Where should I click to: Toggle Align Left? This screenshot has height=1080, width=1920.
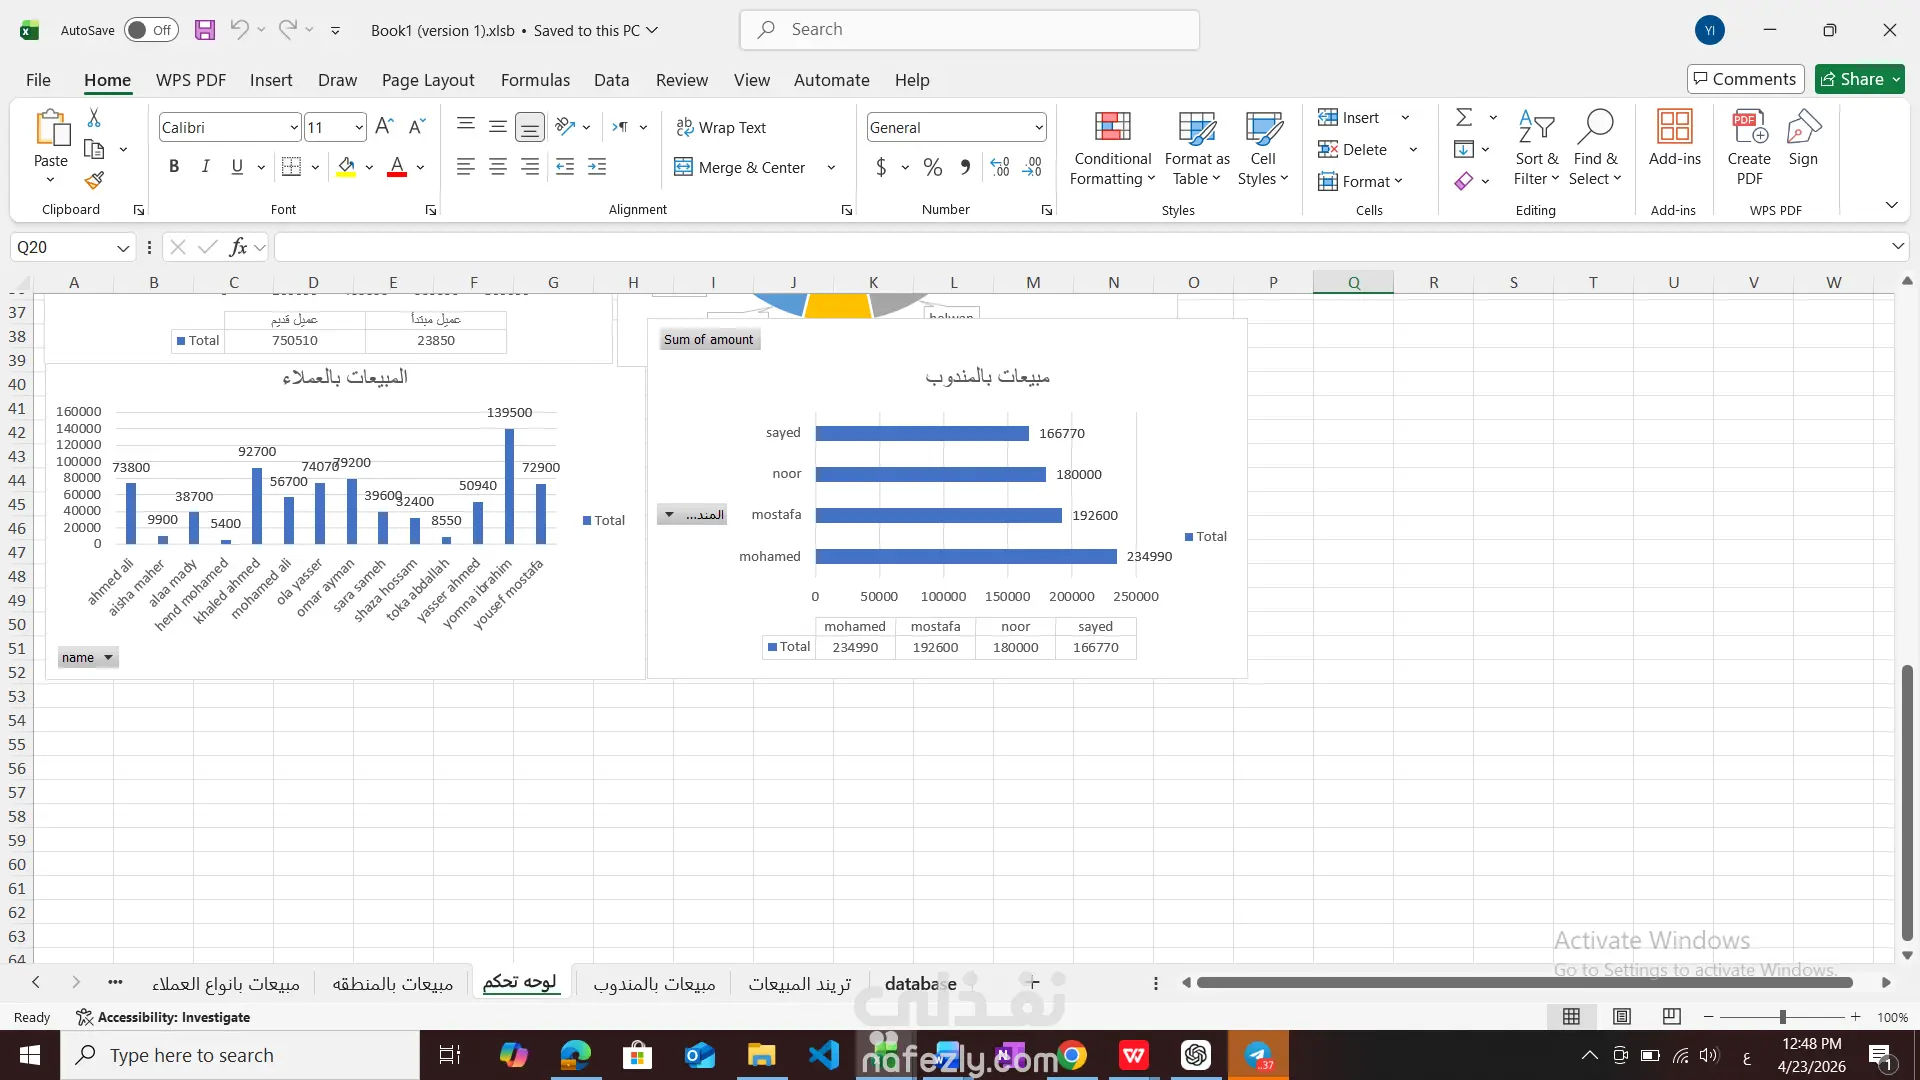pos(466,167)
